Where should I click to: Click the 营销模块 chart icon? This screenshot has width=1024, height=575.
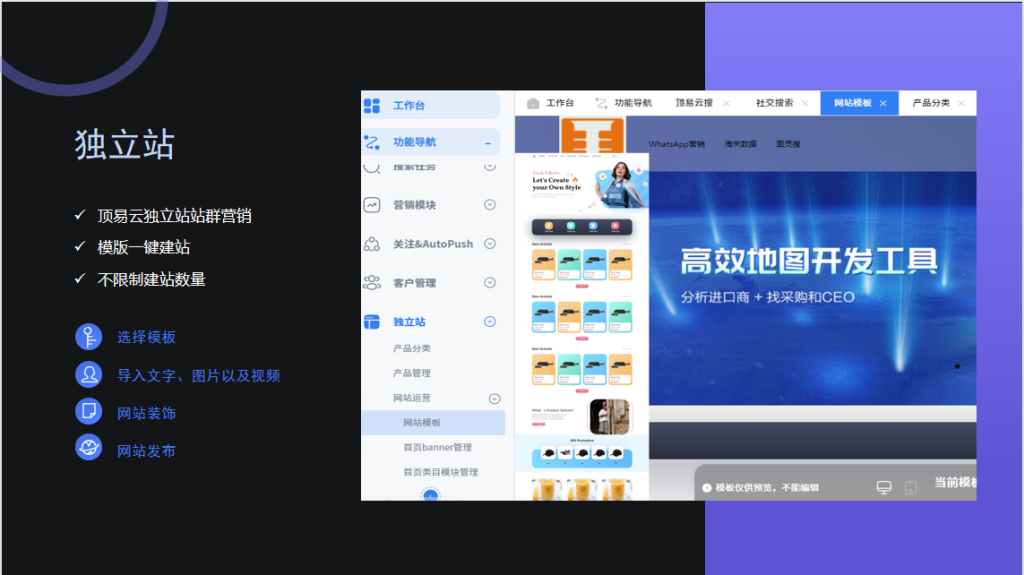tap(372, 205)
